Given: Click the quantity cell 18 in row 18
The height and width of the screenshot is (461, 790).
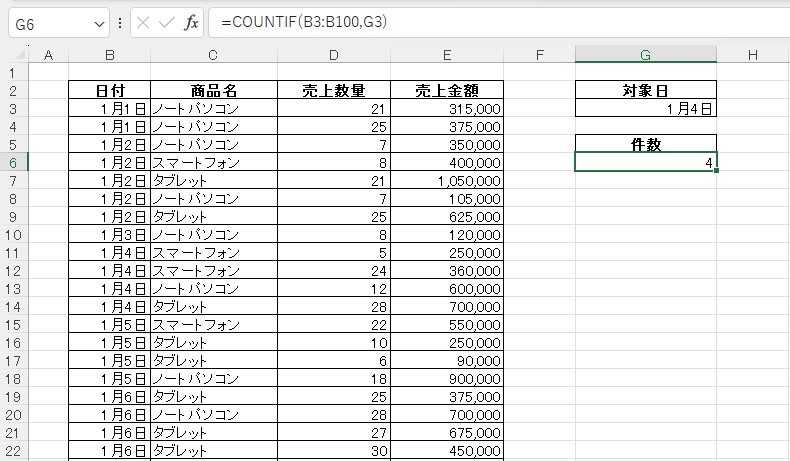Looking at the screenshot, I should pyautogui.click(x=334, y=379).
